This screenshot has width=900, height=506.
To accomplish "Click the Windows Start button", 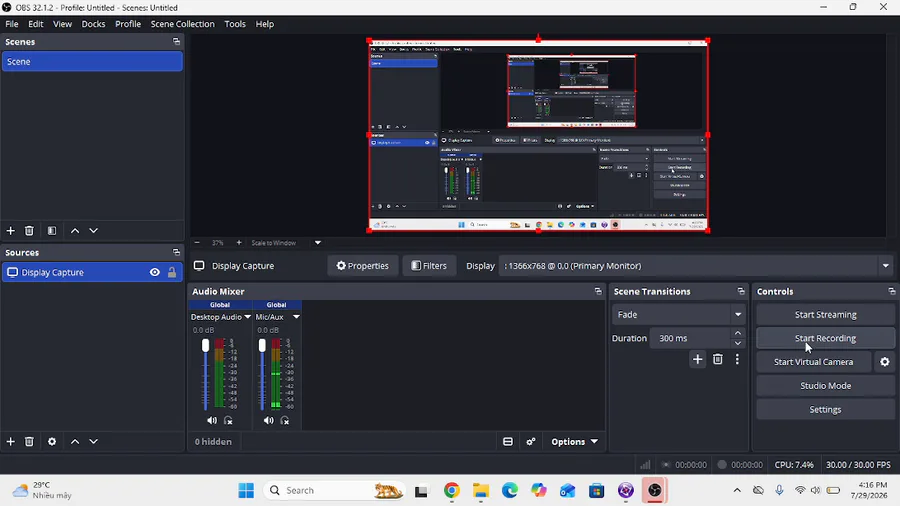I will click(246, 491).
